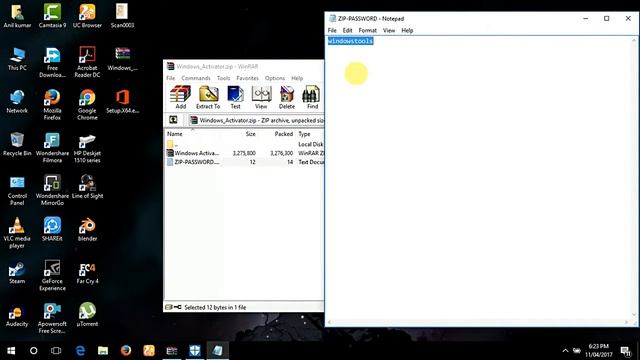The image size is (640, 360).
Task: Click the View icon in WinRAR toolbar
Action: (x=261, y=97)
